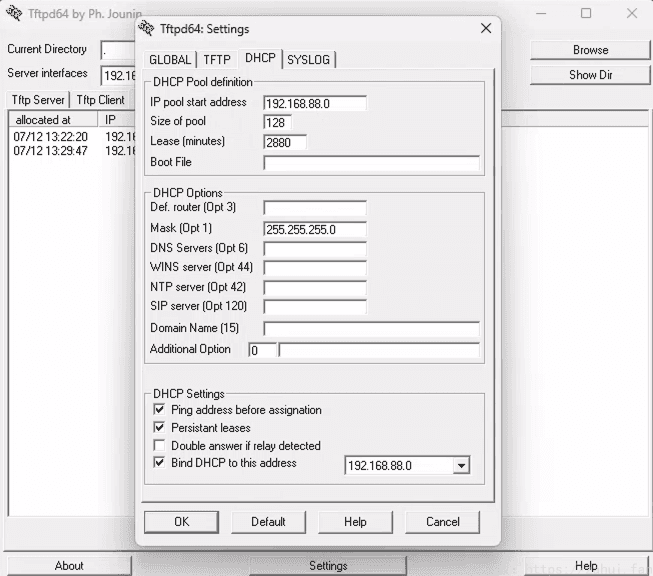Select the SYSLOG tab
The height and width of the screenshot is (576, 653).
click(x=308, y=60)
